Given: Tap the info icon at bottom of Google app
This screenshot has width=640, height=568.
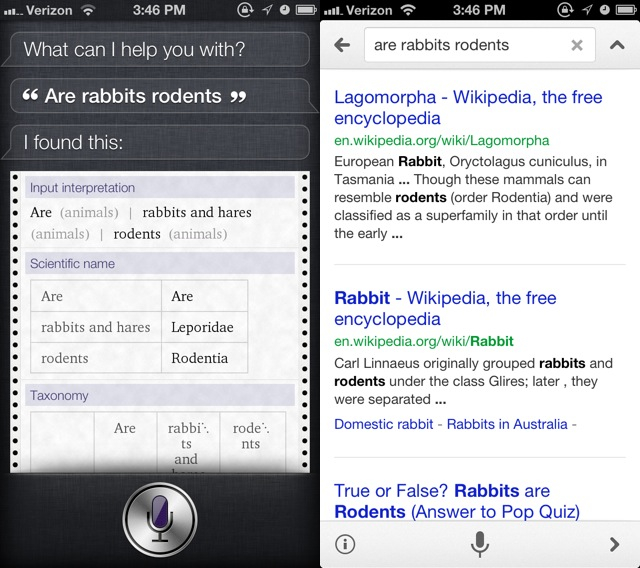Looking at the screenshot, I should 345,544.
